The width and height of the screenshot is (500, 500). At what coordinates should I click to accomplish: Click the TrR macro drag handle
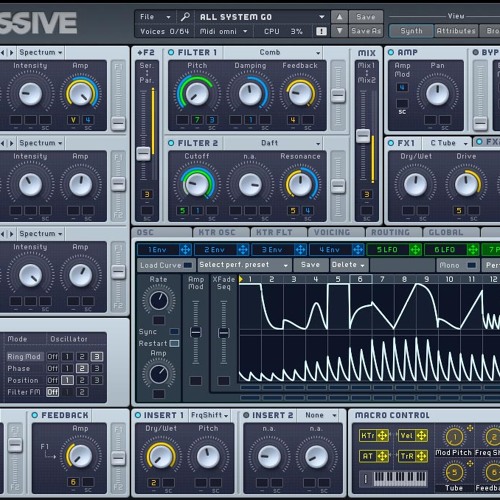pyautogui.click(x=421, y=456)
